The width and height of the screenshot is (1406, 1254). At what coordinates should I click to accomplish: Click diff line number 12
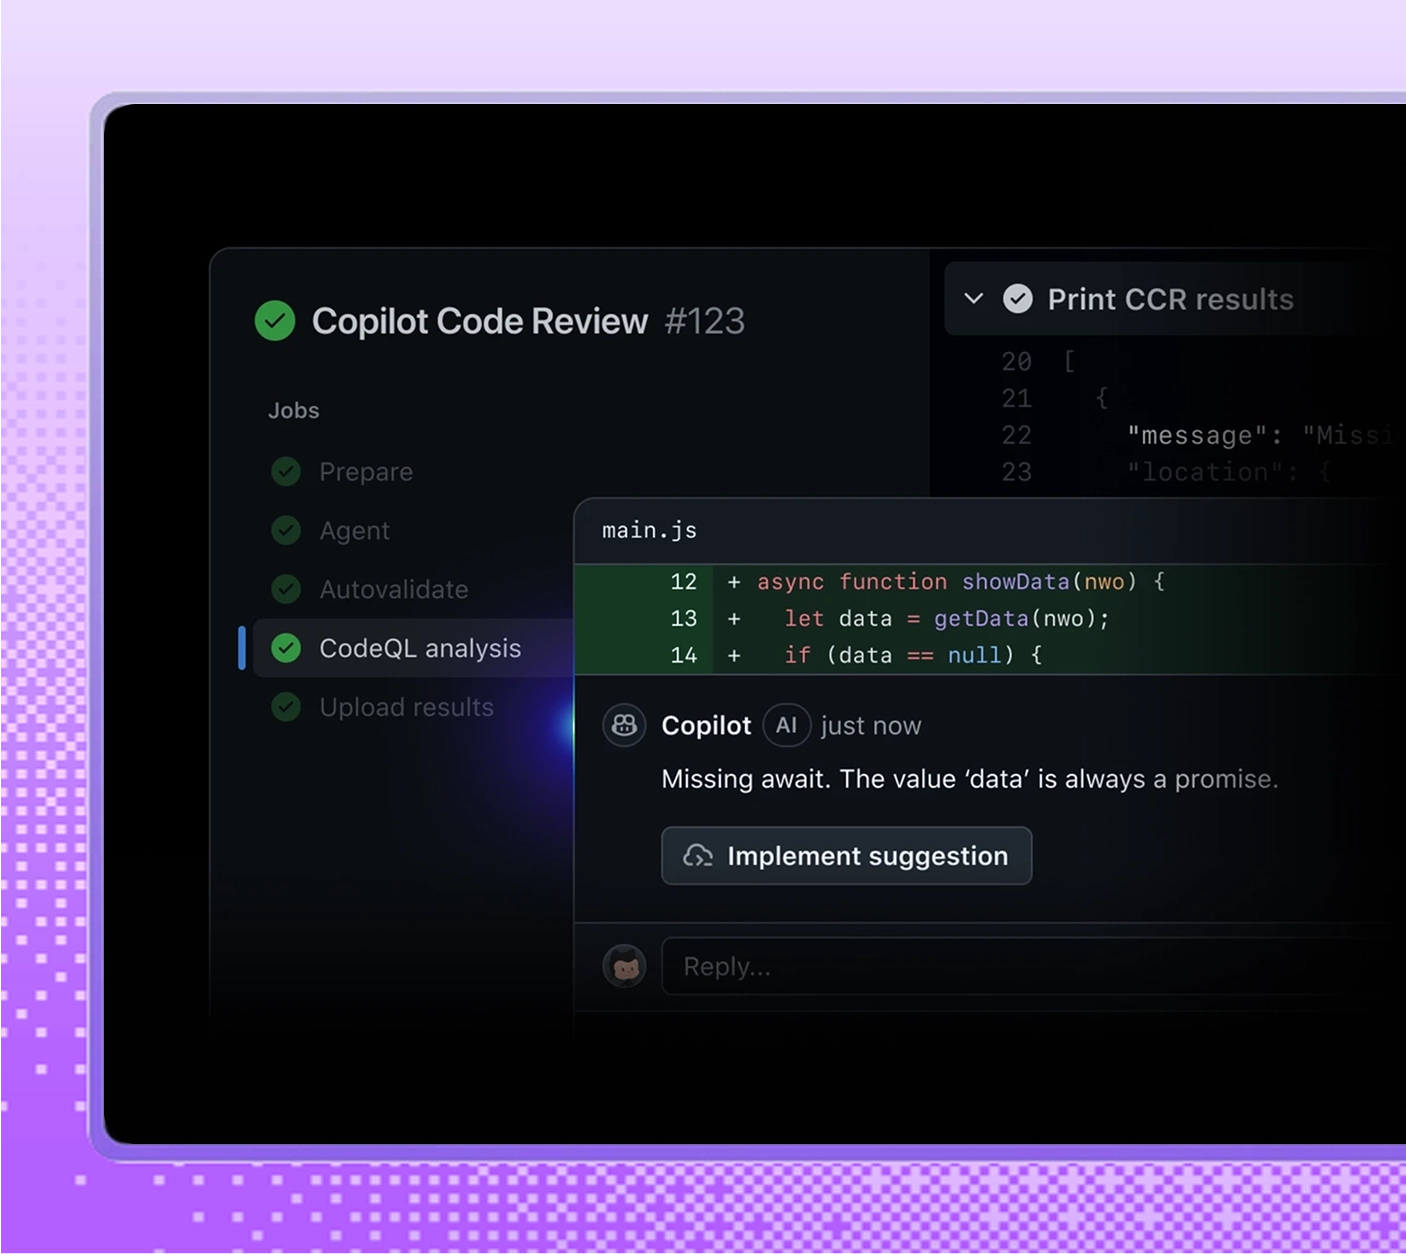click(684, 582)
